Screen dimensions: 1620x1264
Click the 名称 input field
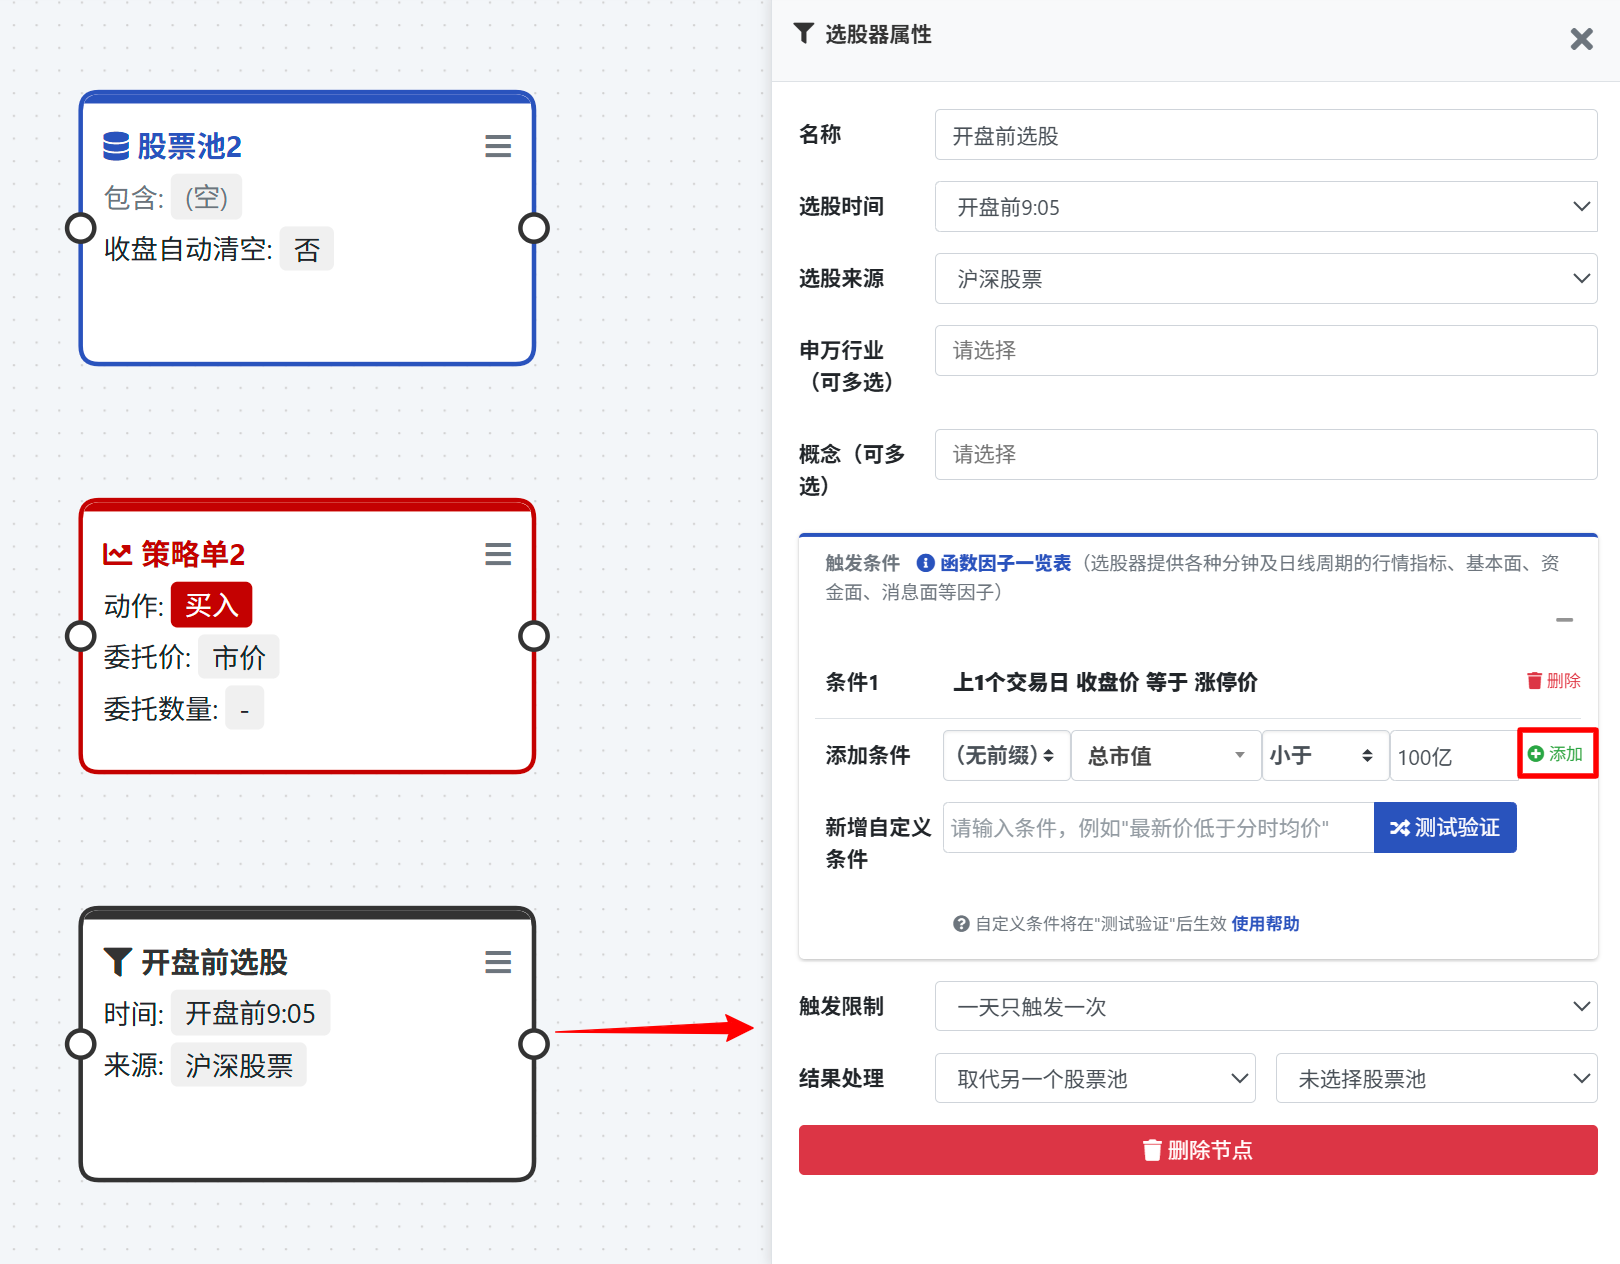click(1265, 135)
